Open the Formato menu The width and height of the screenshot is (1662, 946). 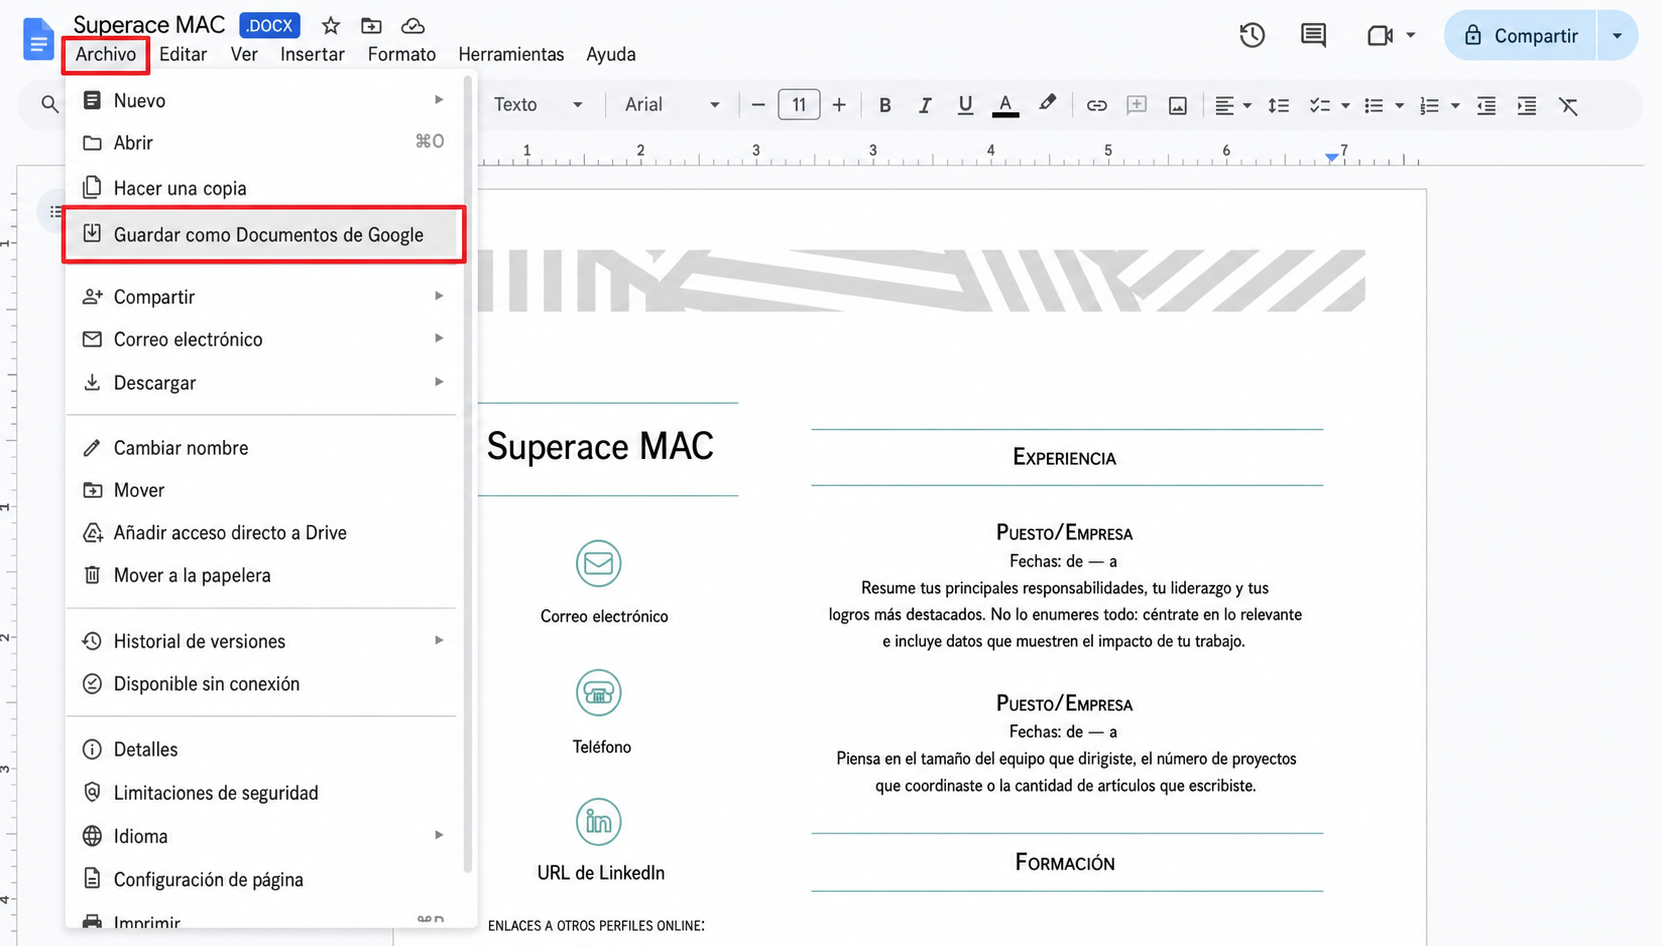click(402, 54)
